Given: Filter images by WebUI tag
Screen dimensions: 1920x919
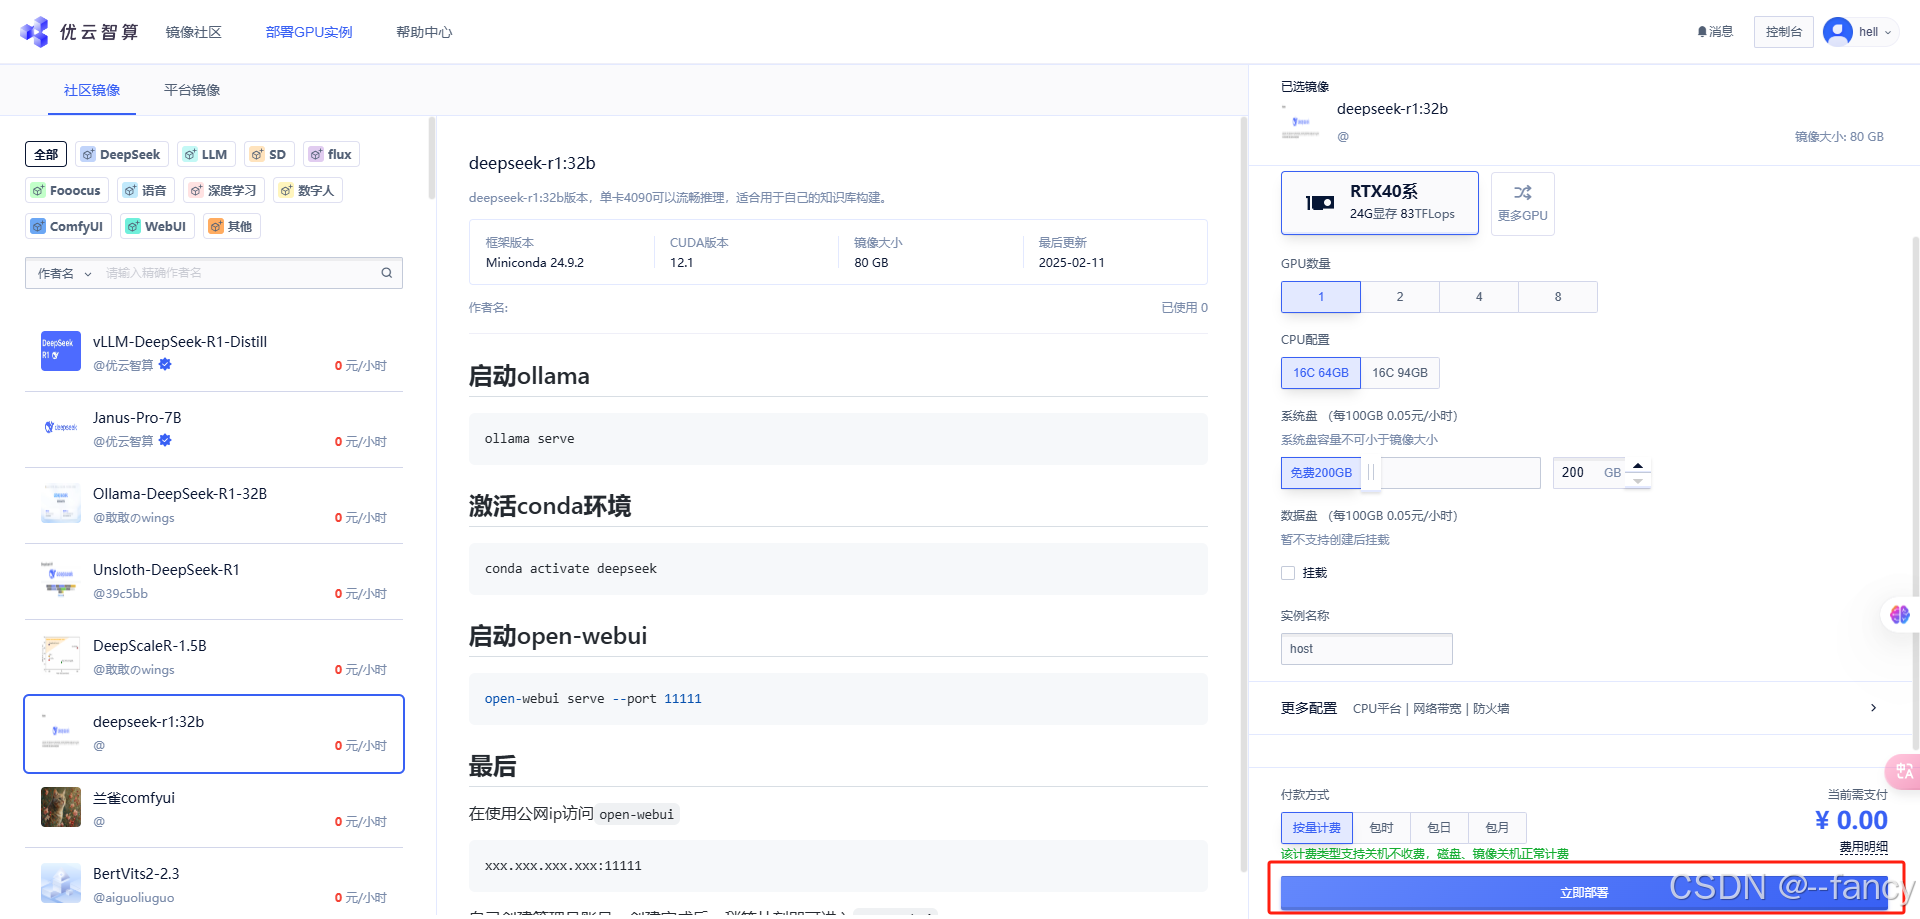Looking at the screenshot, I should click(157, 226).
